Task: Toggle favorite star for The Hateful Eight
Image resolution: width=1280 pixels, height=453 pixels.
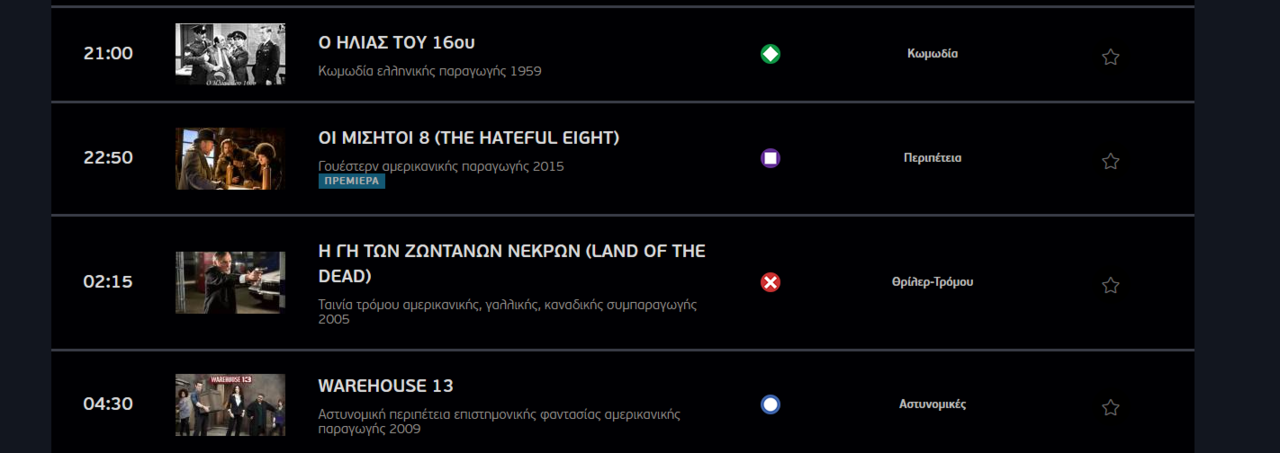Action: point(1110,161)
